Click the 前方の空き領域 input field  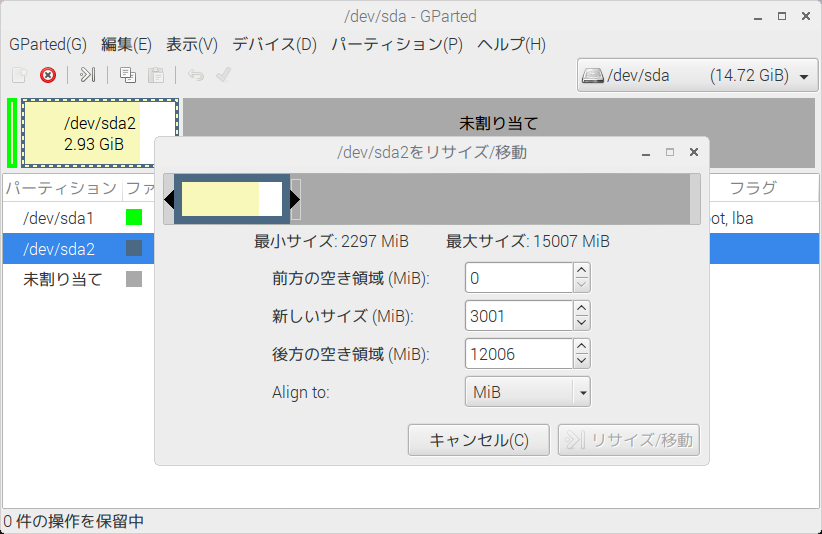518,278
